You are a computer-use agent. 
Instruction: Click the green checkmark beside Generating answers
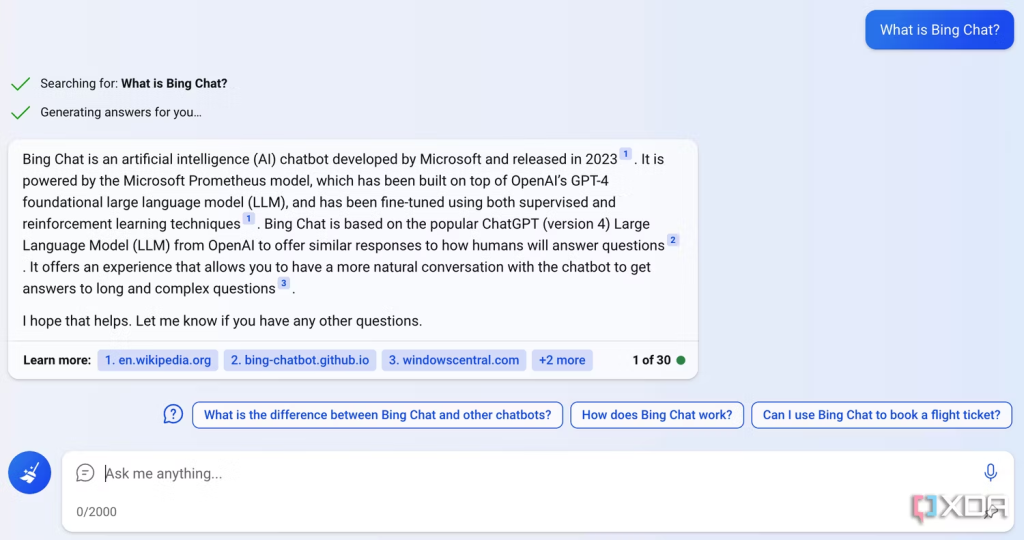coord(21,112)
